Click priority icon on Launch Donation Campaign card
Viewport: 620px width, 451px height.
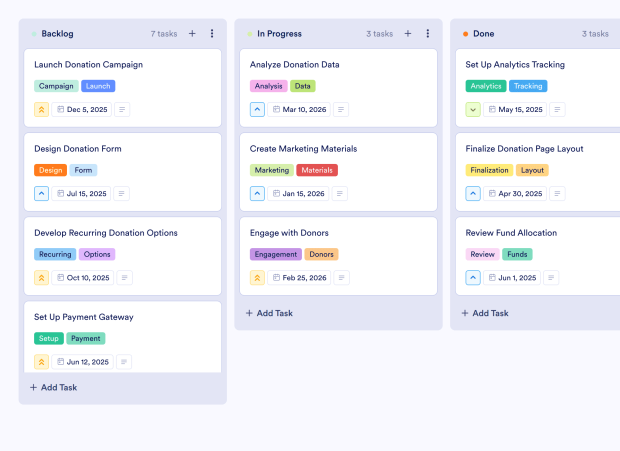pos(42,109)
